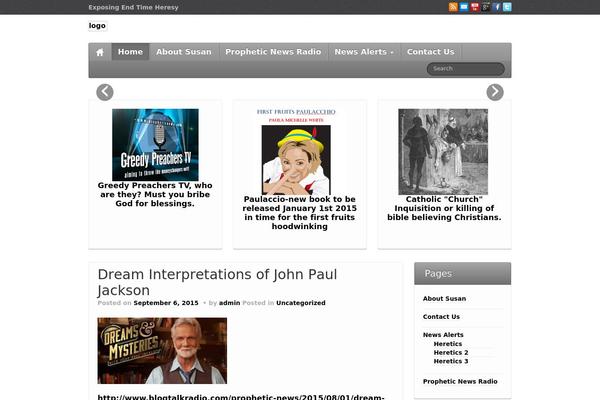
Task: Go to previous carousel slide arrow
Action: pyautogui.click(x=105, y=92)
